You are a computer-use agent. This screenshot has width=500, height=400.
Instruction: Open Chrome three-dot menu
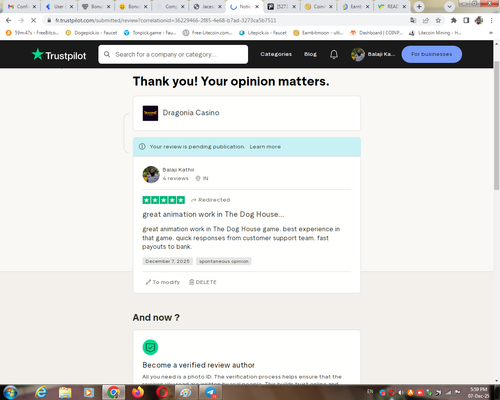pos(491,20)
